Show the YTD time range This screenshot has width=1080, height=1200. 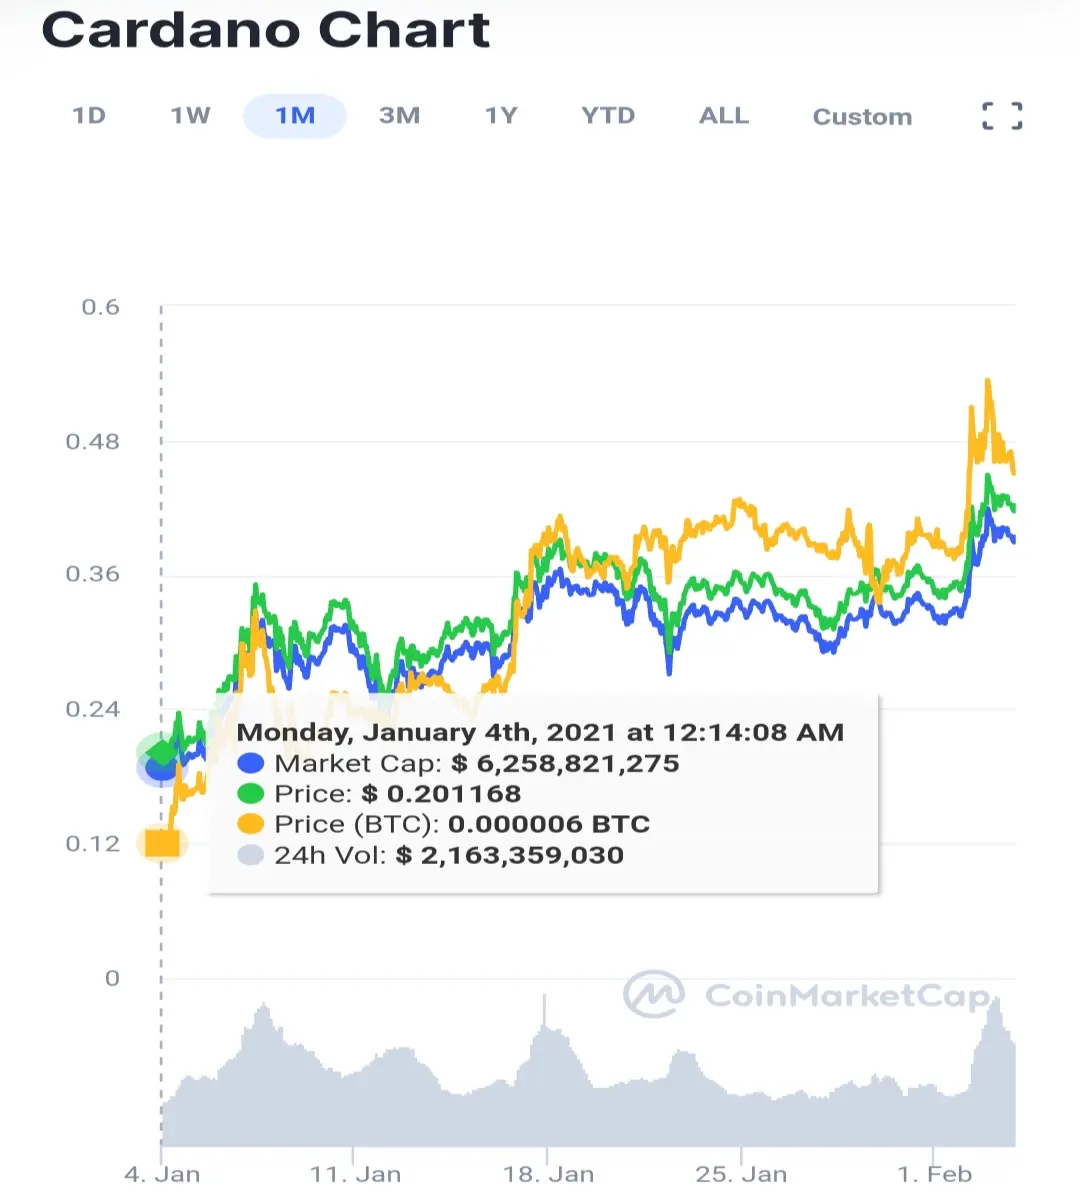(608, 116)
